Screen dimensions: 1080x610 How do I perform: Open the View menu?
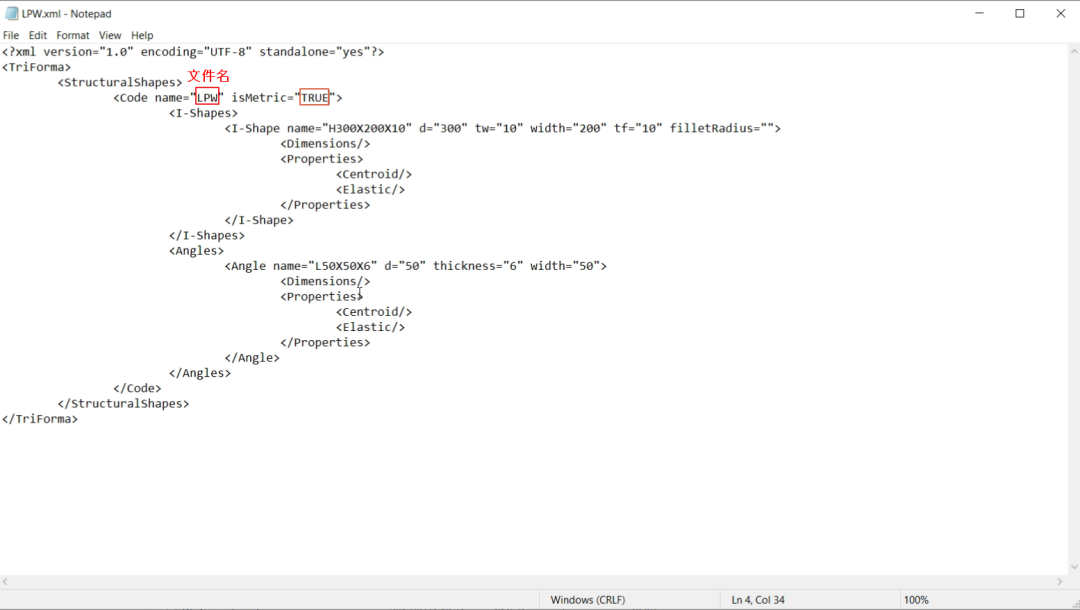[110, 35]
